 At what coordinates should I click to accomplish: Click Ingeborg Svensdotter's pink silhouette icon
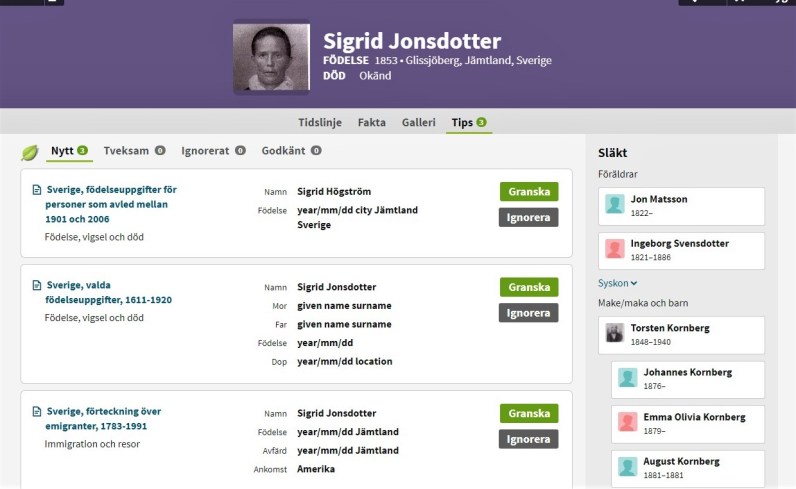point(616,249)
